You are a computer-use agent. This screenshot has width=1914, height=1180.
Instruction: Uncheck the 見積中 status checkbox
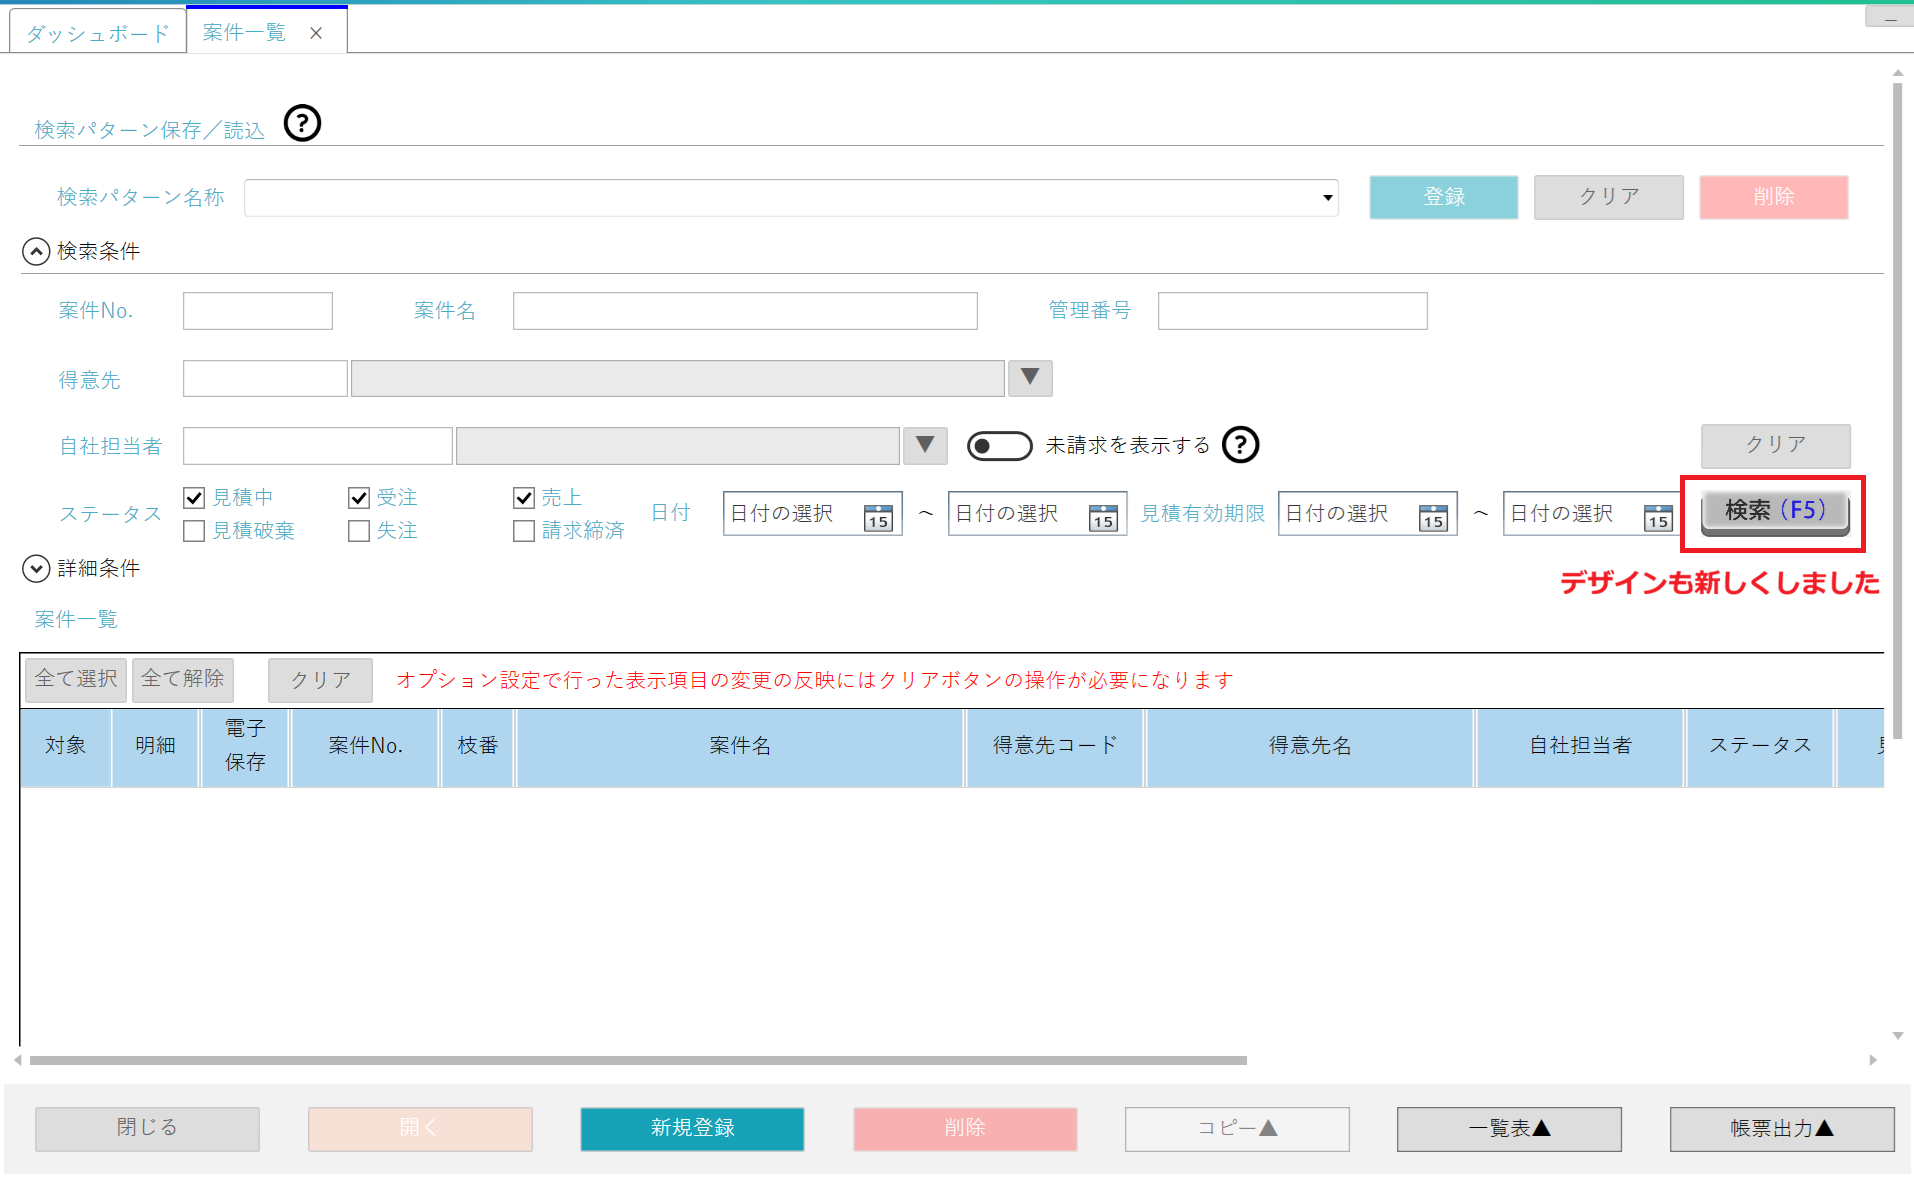195,498
